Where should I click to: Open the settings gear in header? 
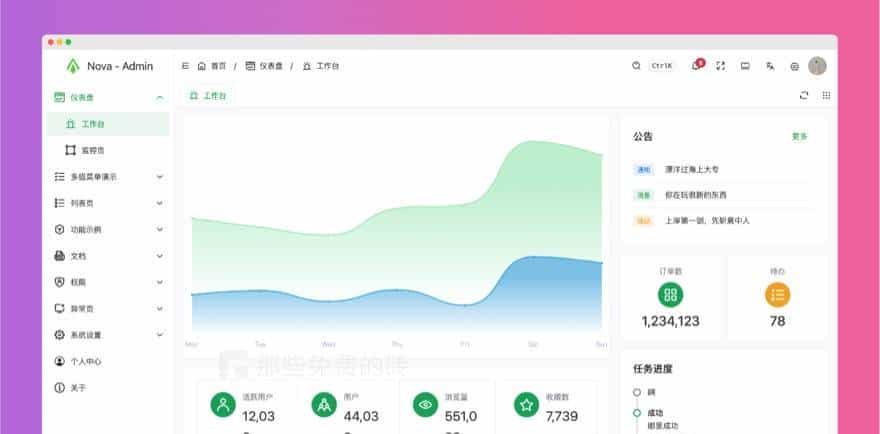point(794,66)
